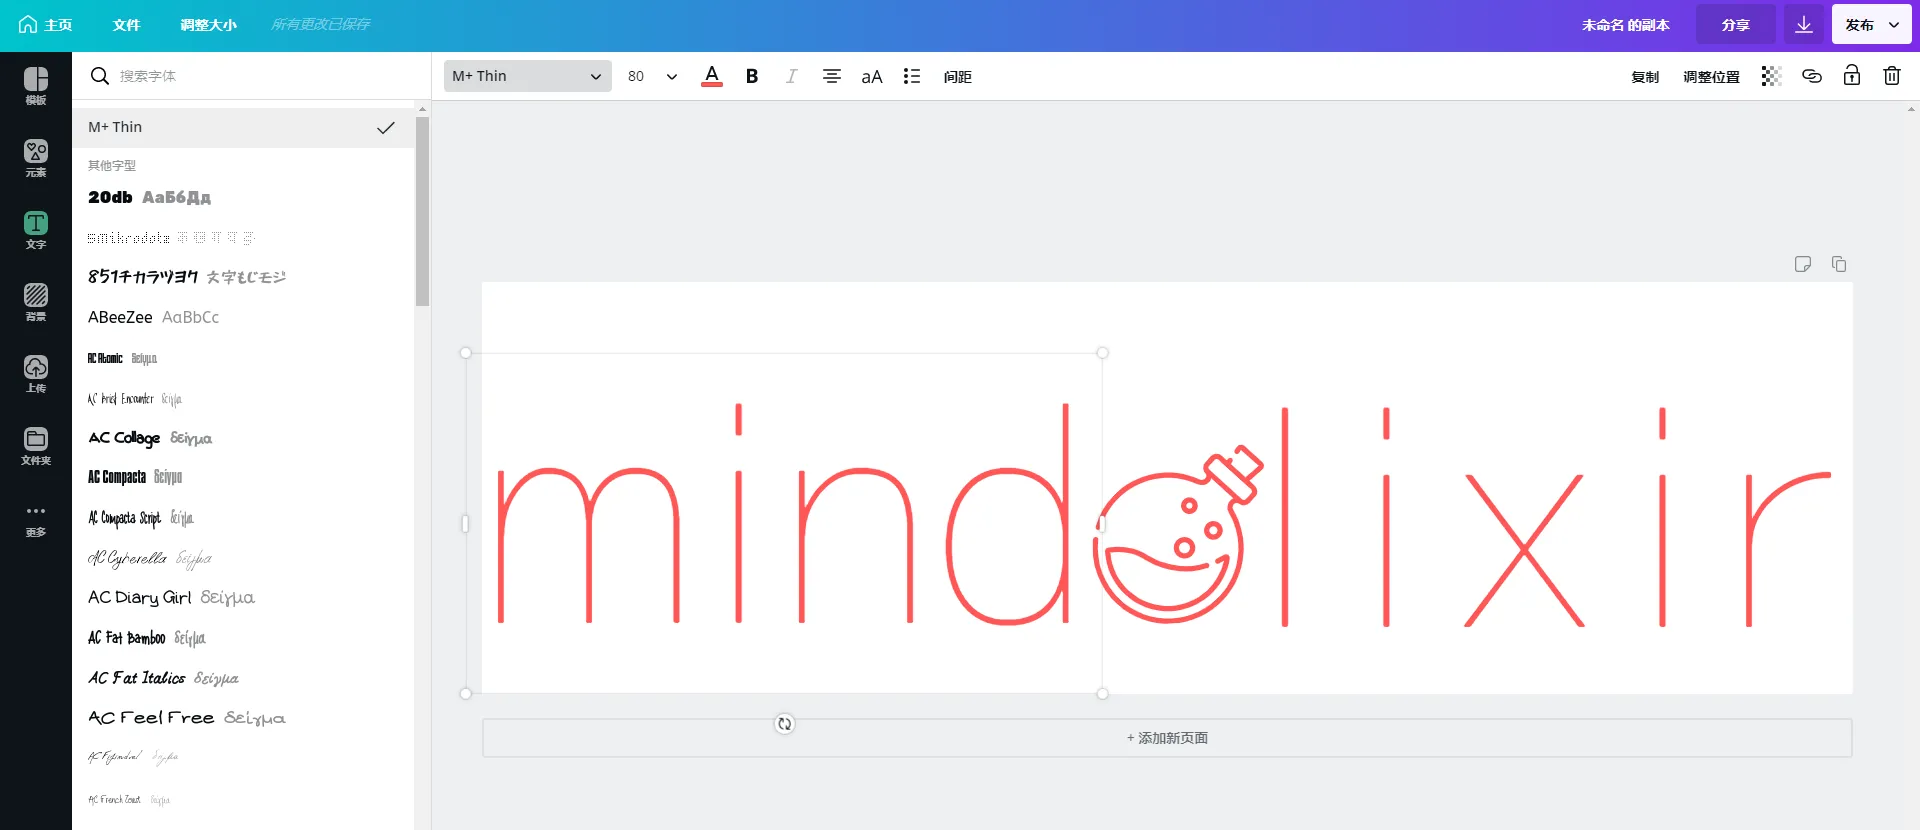
Task: Click the font list scrollbar thumb
Action: (422, 211)
